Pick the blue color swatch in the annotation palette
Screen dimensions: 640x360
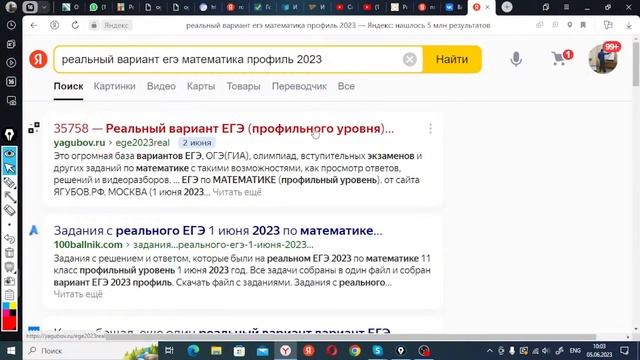click(6, 305)
